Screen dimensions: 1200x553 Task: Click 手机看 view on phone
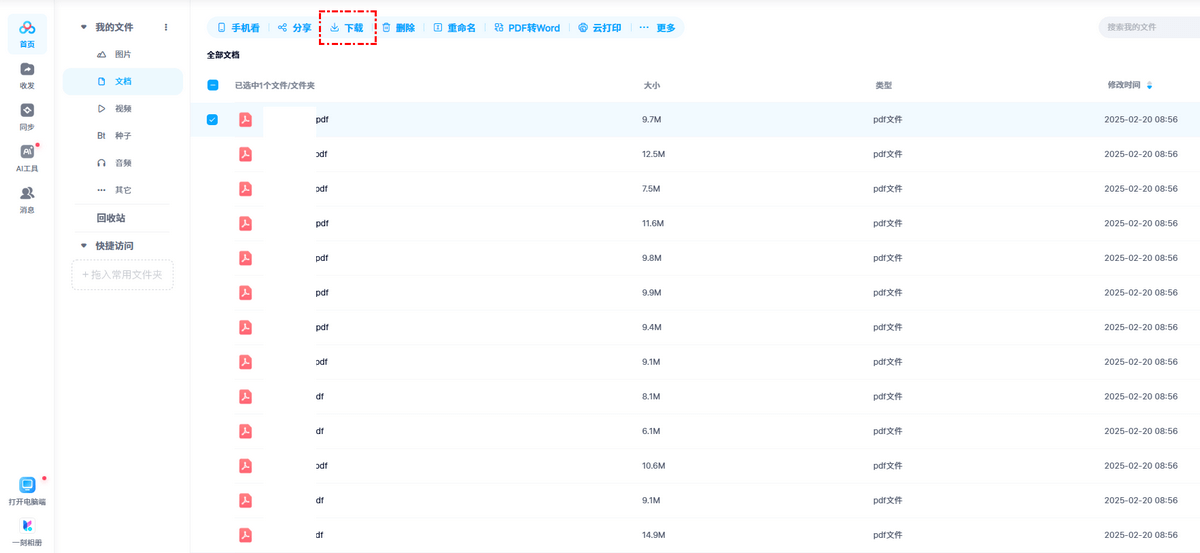click(238, 28)
